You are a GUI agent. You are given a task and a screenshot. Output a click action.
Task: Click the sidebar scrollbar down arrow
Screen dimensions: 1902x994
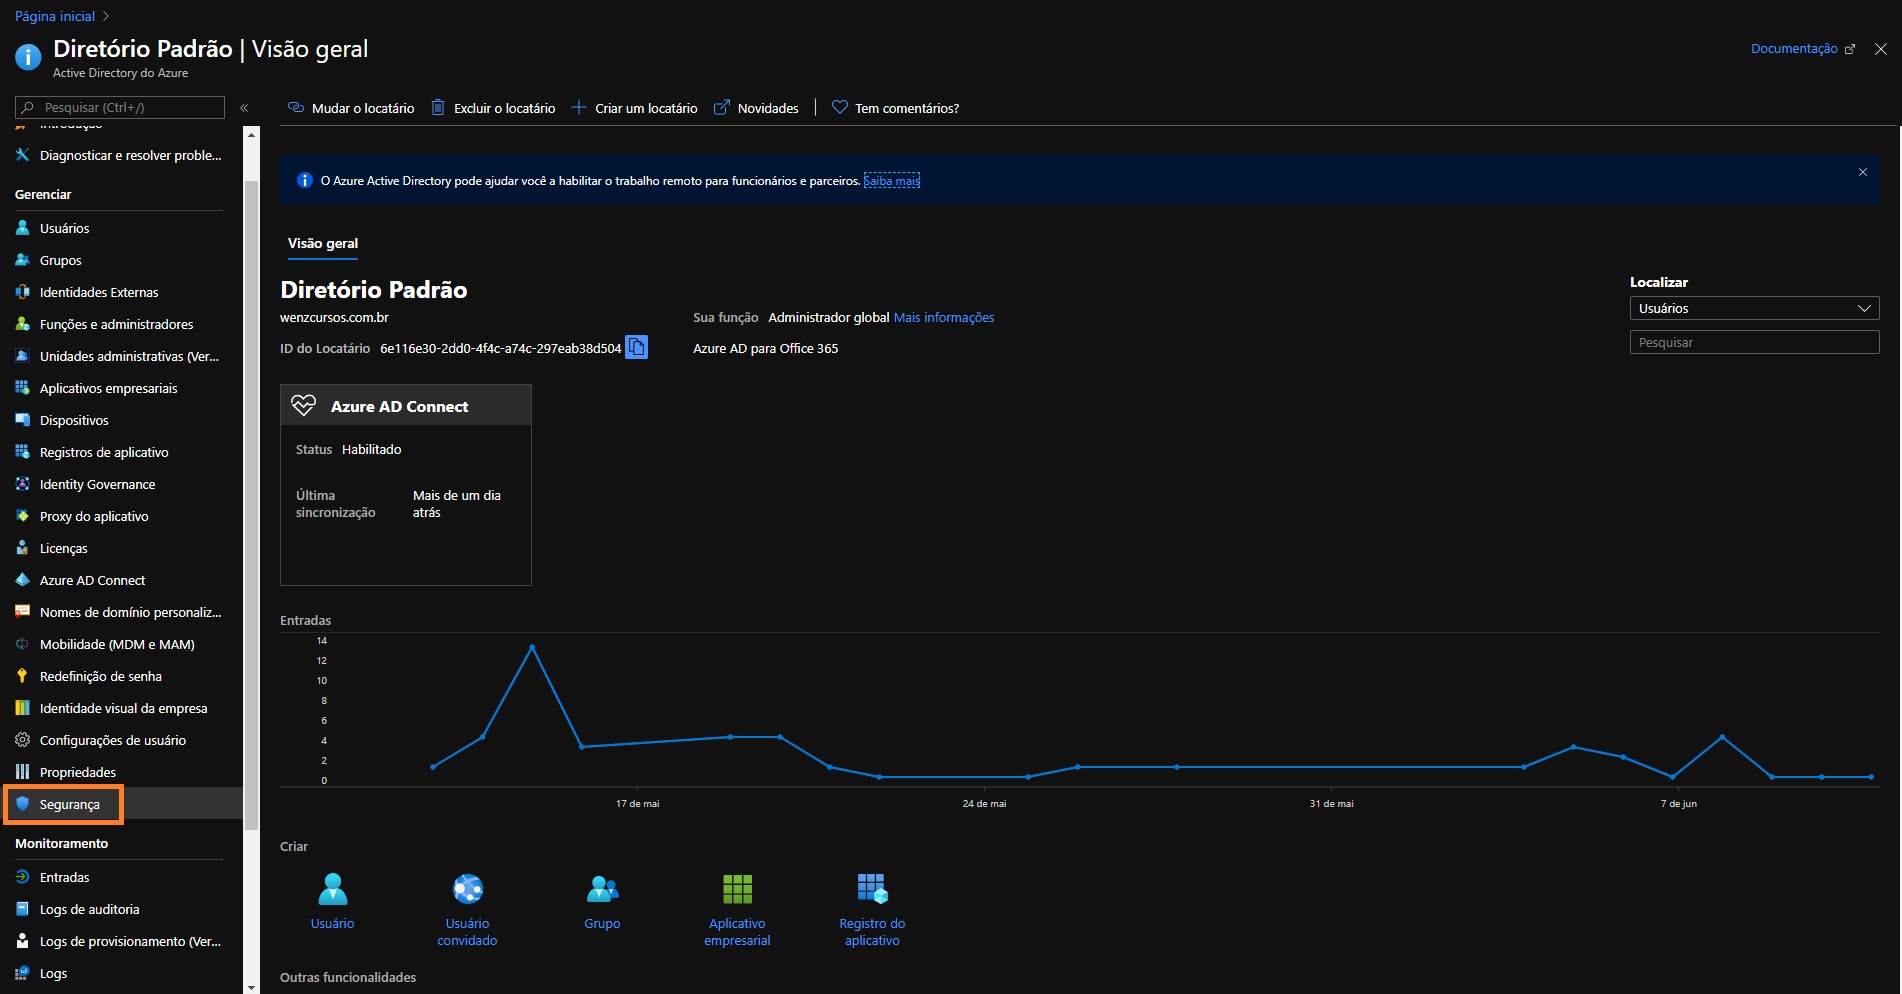pyautogui.click(x=252, y=987)
